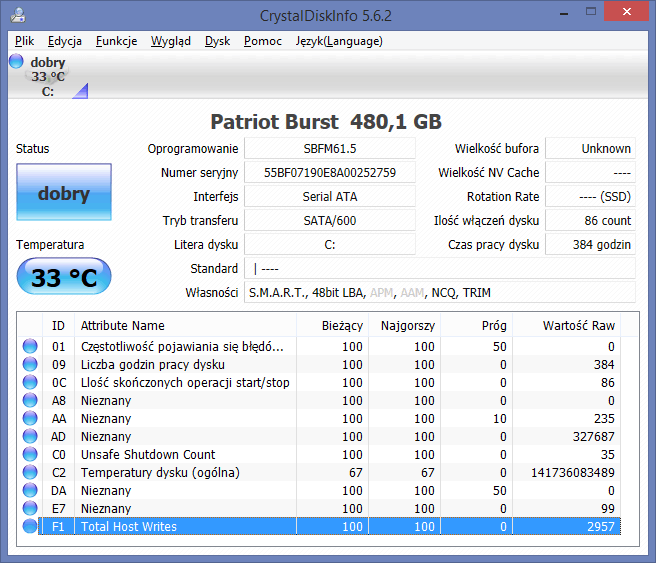Click raw value 2957 in F1 row
Viewport: 656px width, 563px height.
point(601,527)
